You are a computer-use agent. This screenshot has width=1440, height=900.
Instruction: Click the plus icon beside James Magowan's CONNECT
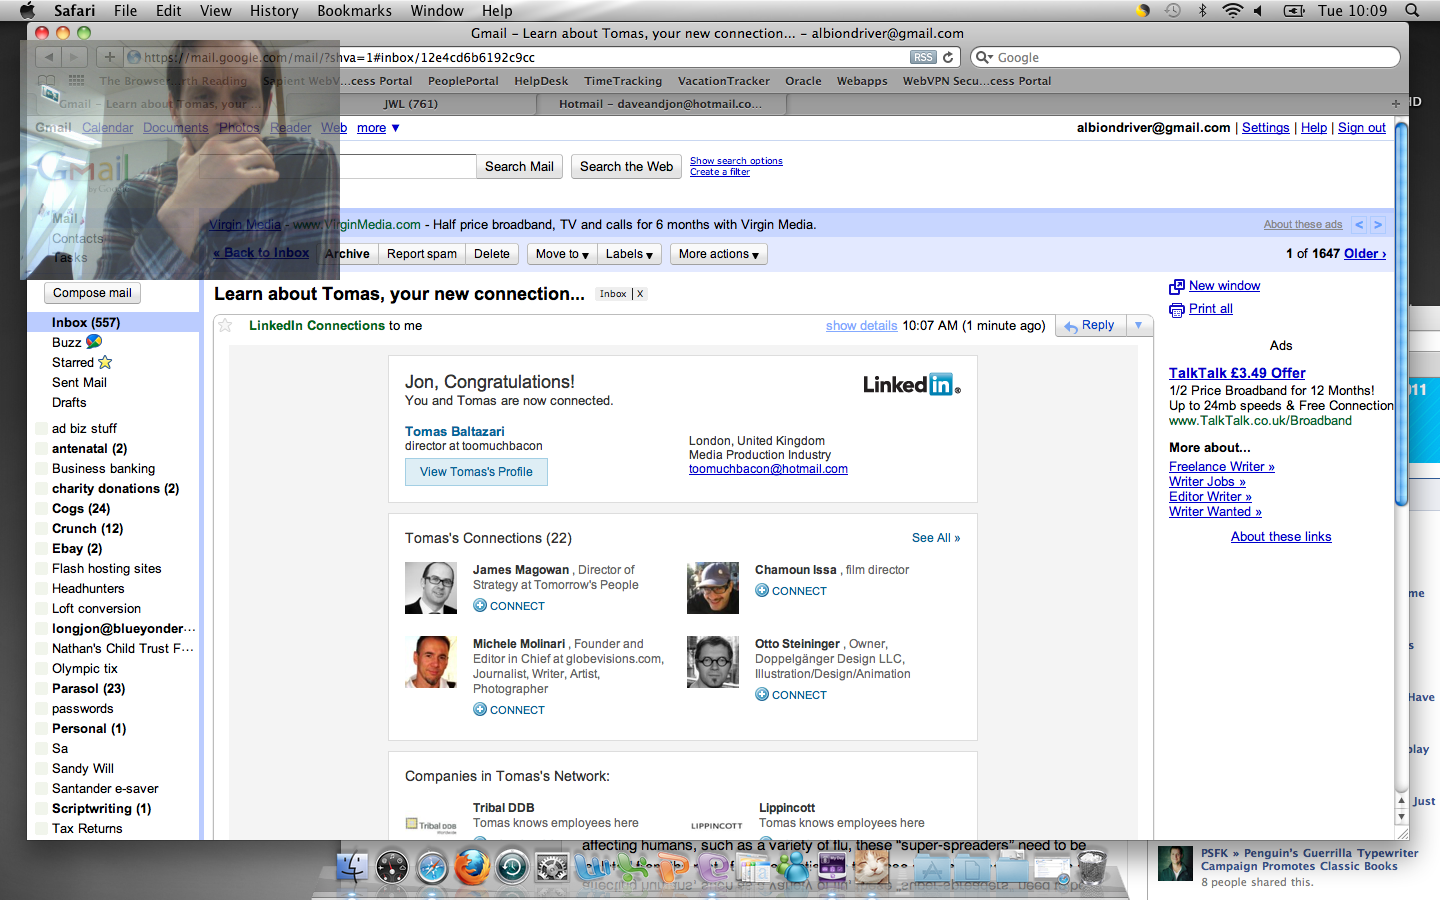point(480,606)
